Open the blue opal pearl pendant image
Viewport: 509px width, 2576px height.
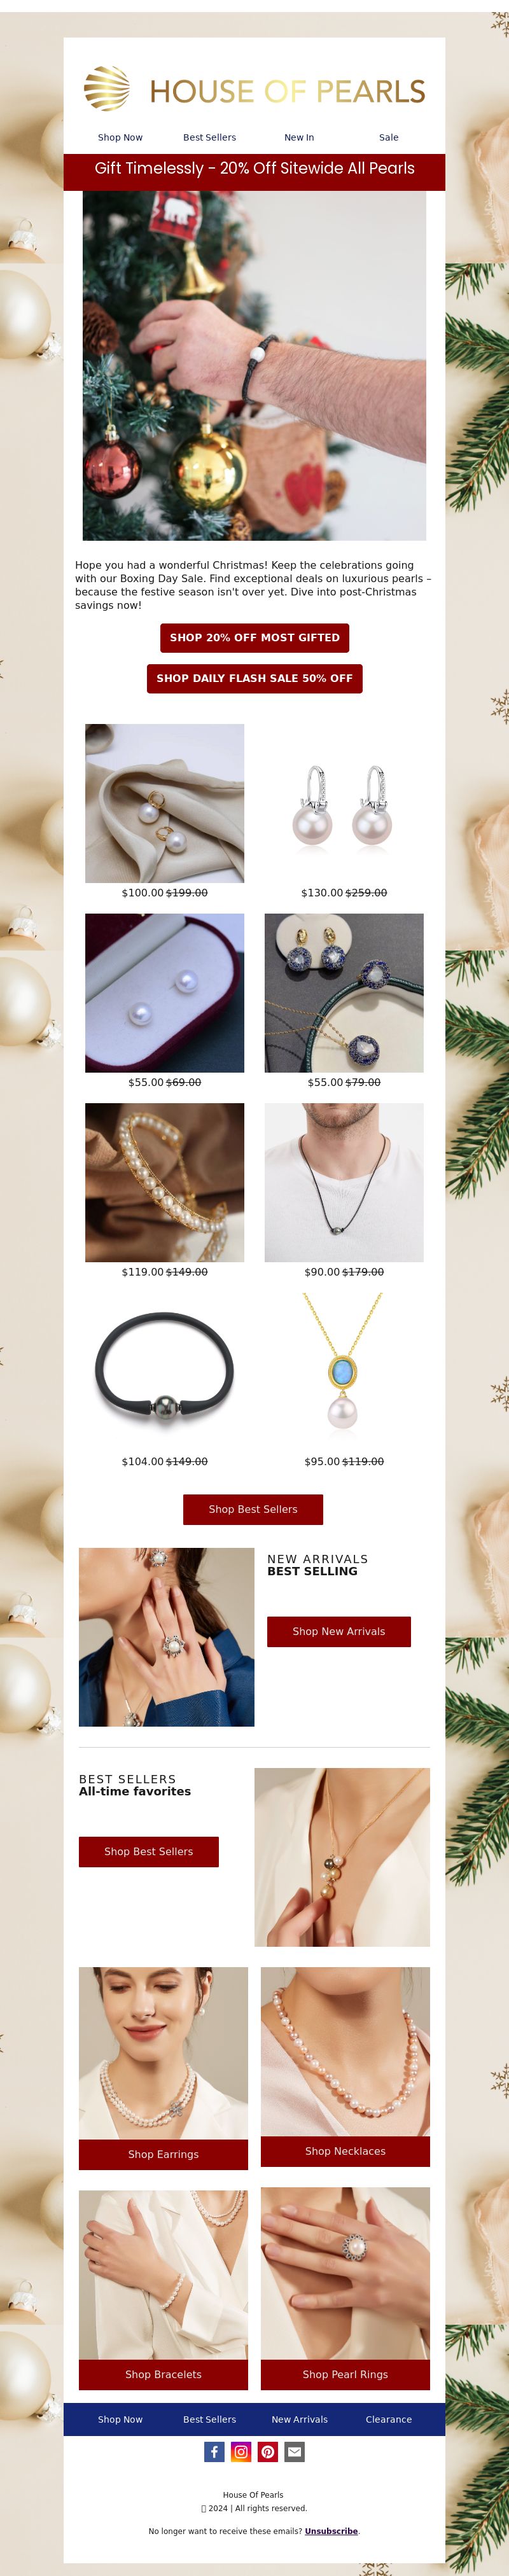pos(344,1371)
